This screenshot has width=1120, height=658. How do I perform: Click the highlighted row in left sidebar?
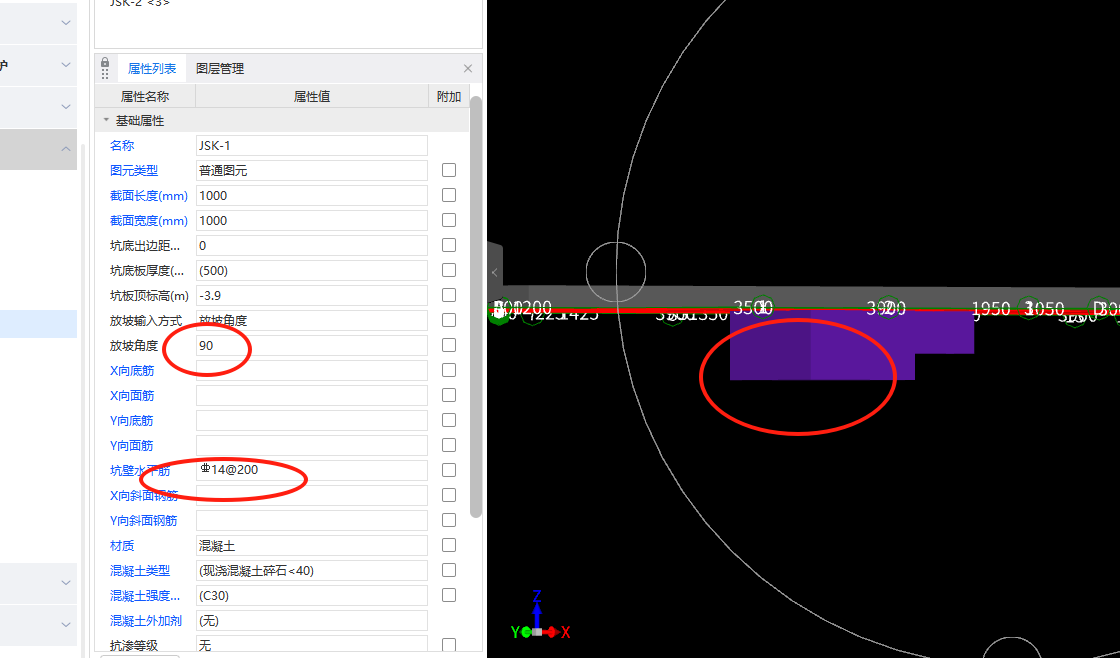[39, 324]
